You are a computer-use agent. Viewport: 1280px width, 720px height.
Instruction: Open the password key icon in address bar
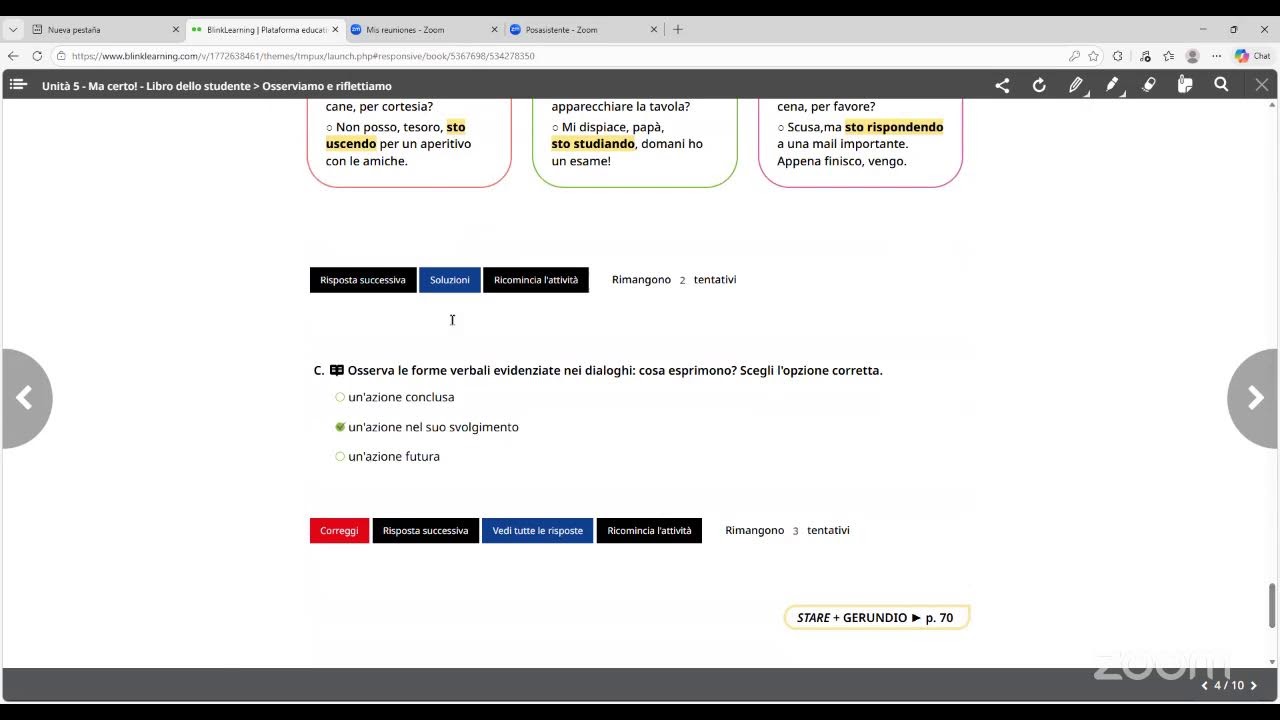pos(1074,56)
